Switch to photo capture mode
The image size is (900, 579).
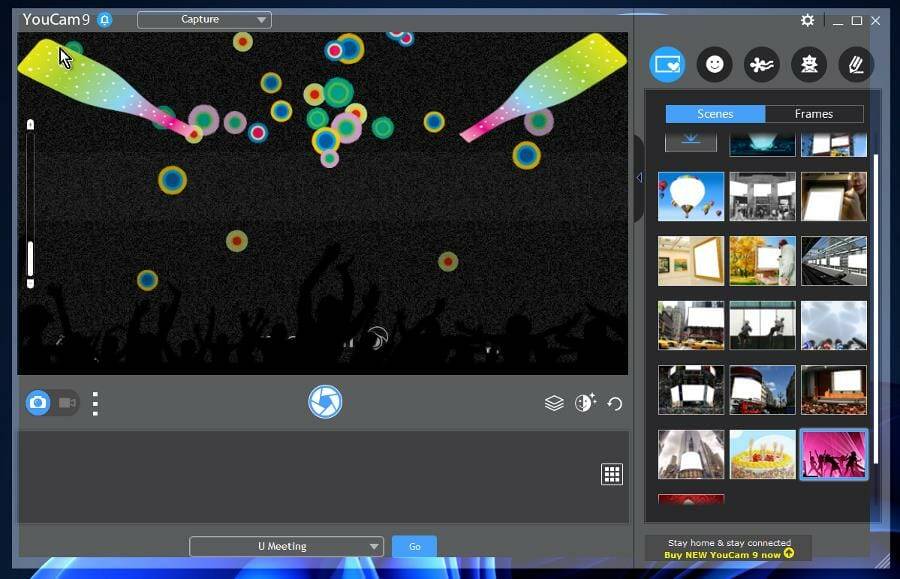point(36,403)
